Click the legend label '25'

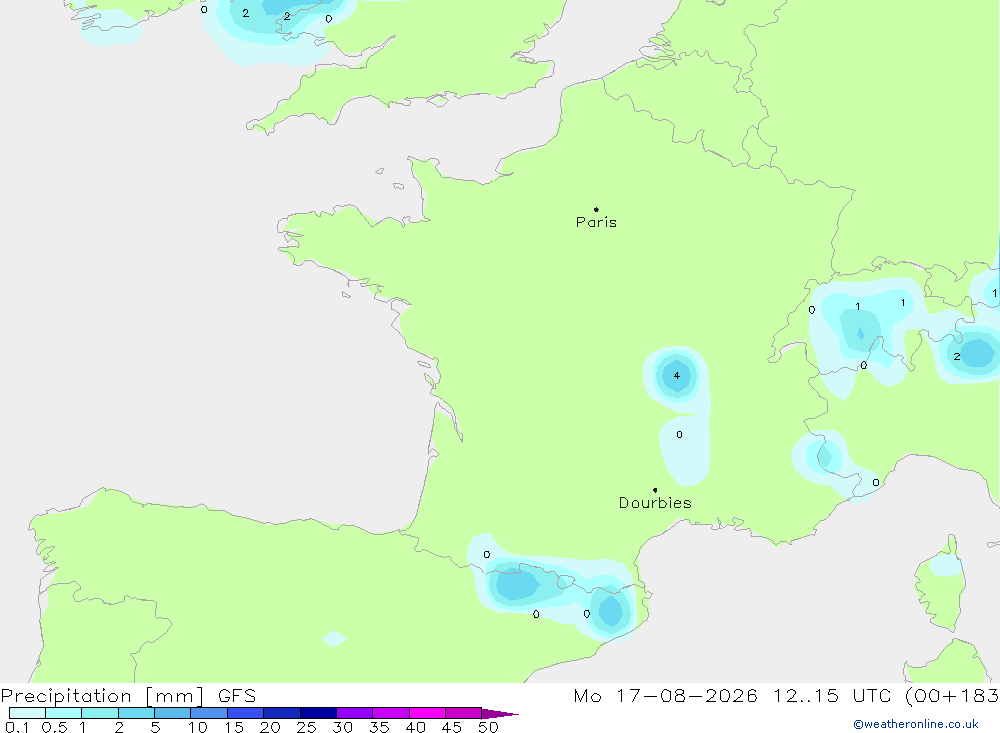tap(306, 727)
